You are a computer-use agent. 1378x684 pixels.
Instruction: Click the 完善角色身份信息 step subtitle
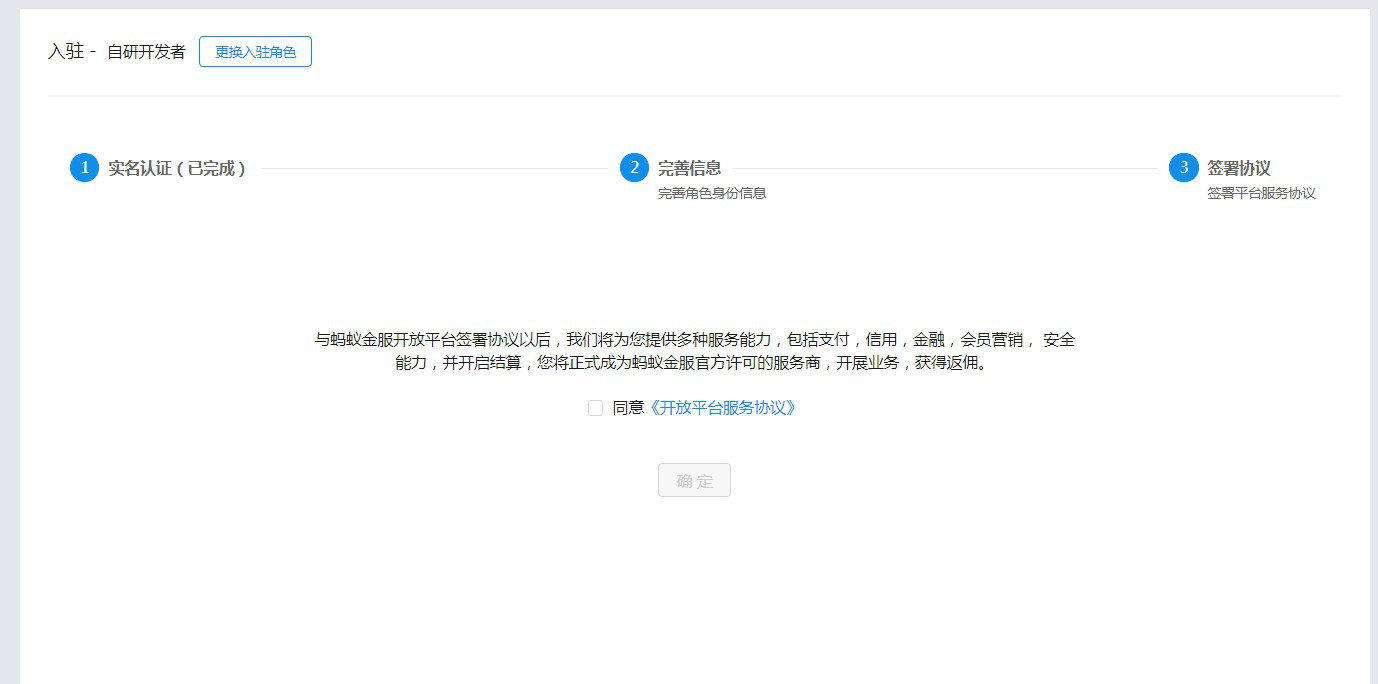pyautogui.click(x=712, y=193)
